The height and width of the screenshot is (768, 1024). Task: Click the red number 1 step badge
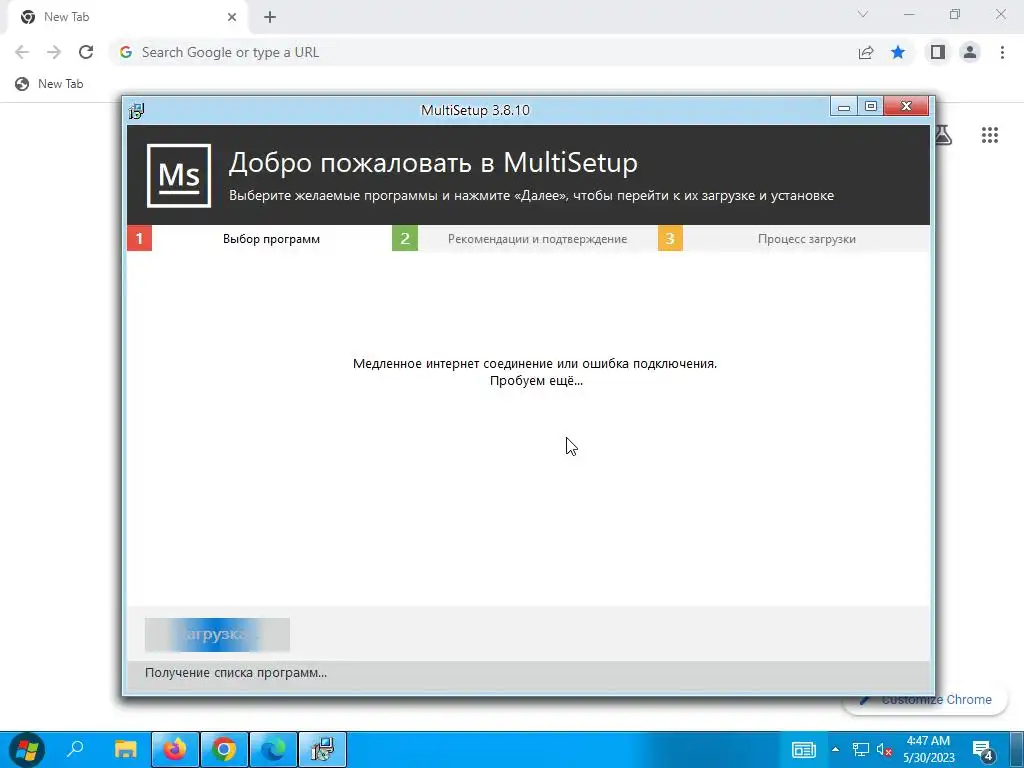point(140,238)
